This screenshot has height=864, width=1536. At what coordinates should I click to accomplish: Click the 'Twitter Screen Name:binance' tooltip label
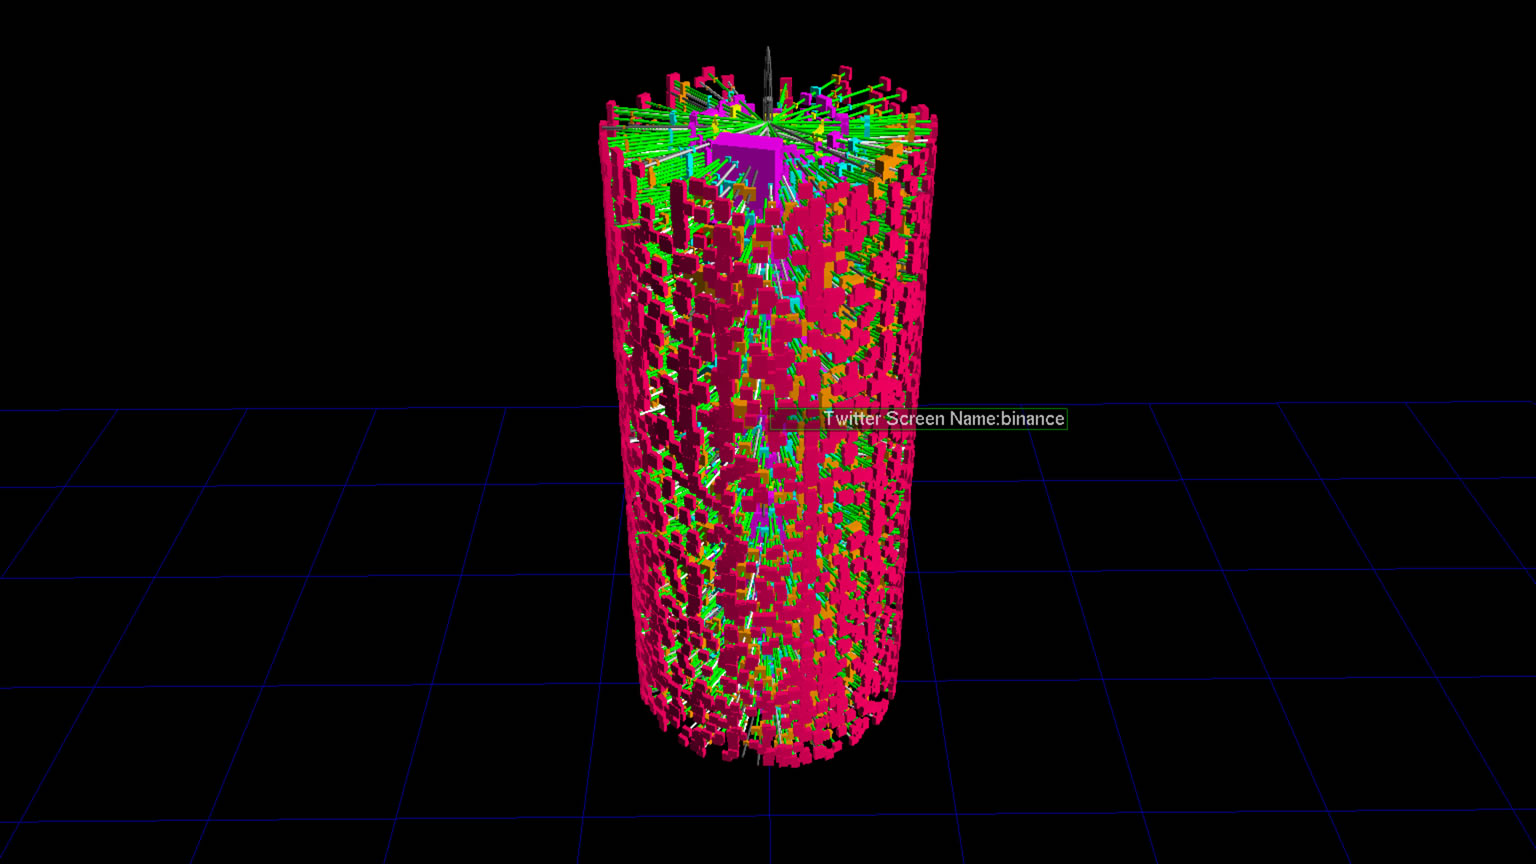(944, 419)
